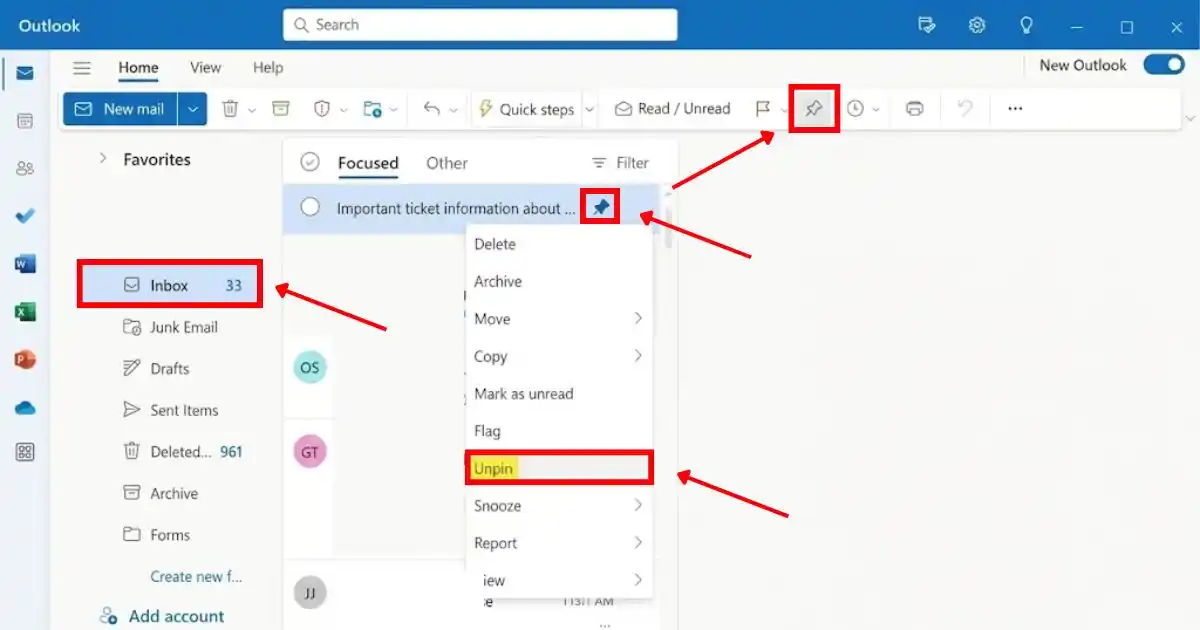Open the People contacts icon
This screenshot has height=630, width=1200.
coord(25,168)
